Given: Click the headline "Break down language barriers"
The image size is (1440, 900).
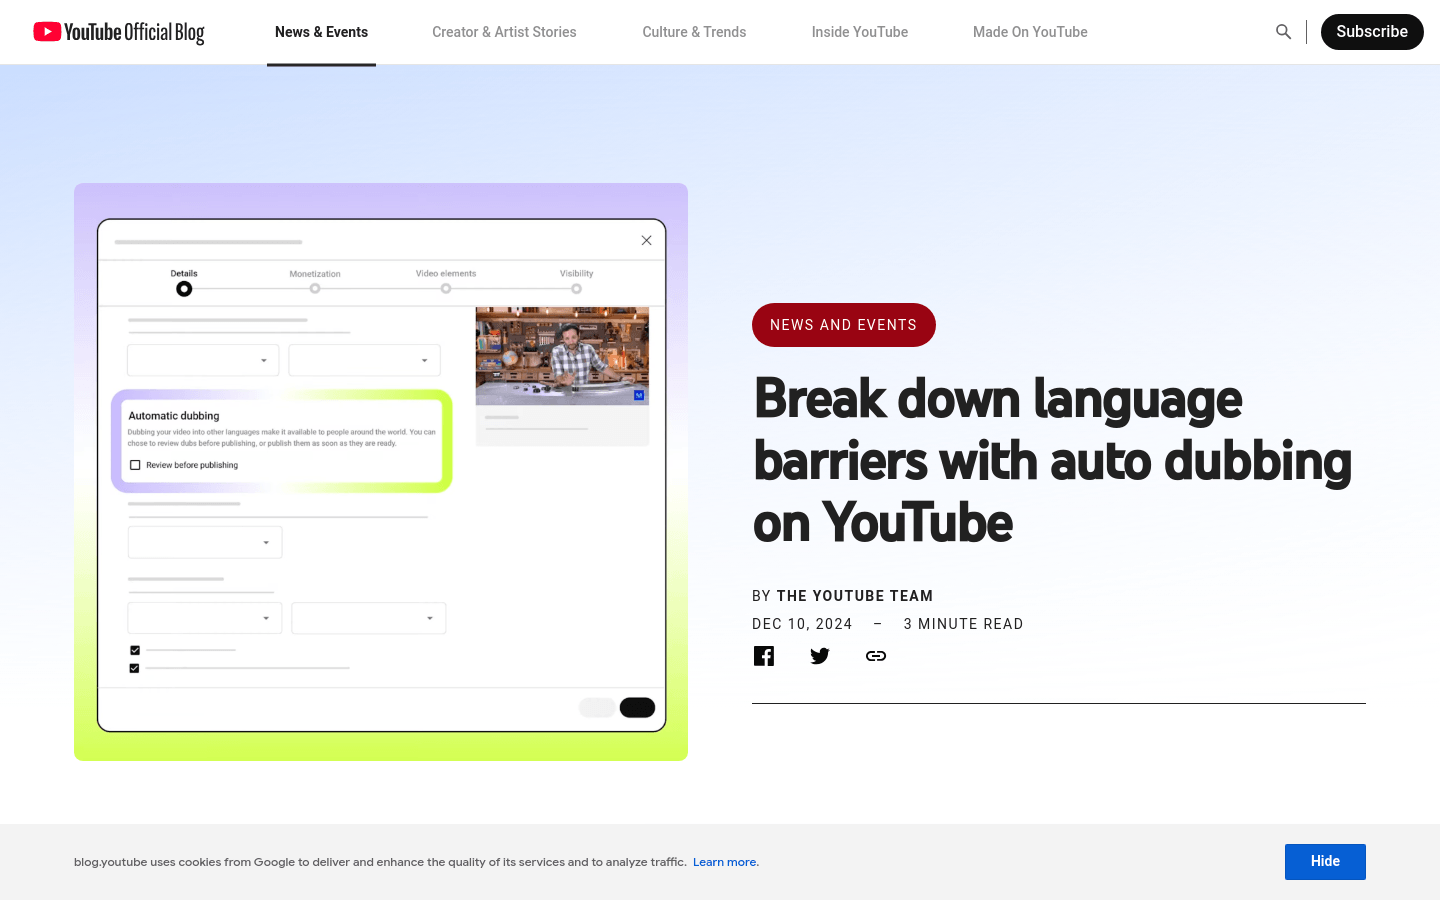Looking at the screenshot, I should point(1052,460).
